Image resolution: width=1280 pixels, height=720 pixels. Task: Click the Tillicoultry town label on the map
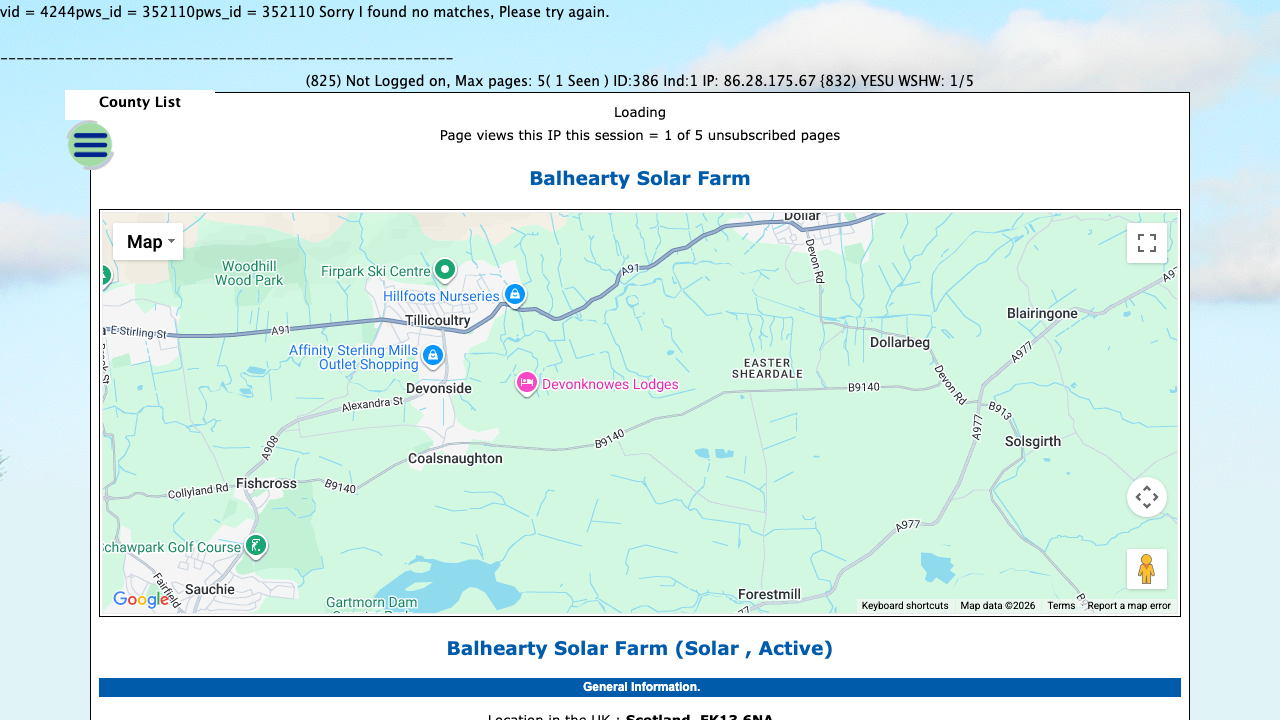437,320
